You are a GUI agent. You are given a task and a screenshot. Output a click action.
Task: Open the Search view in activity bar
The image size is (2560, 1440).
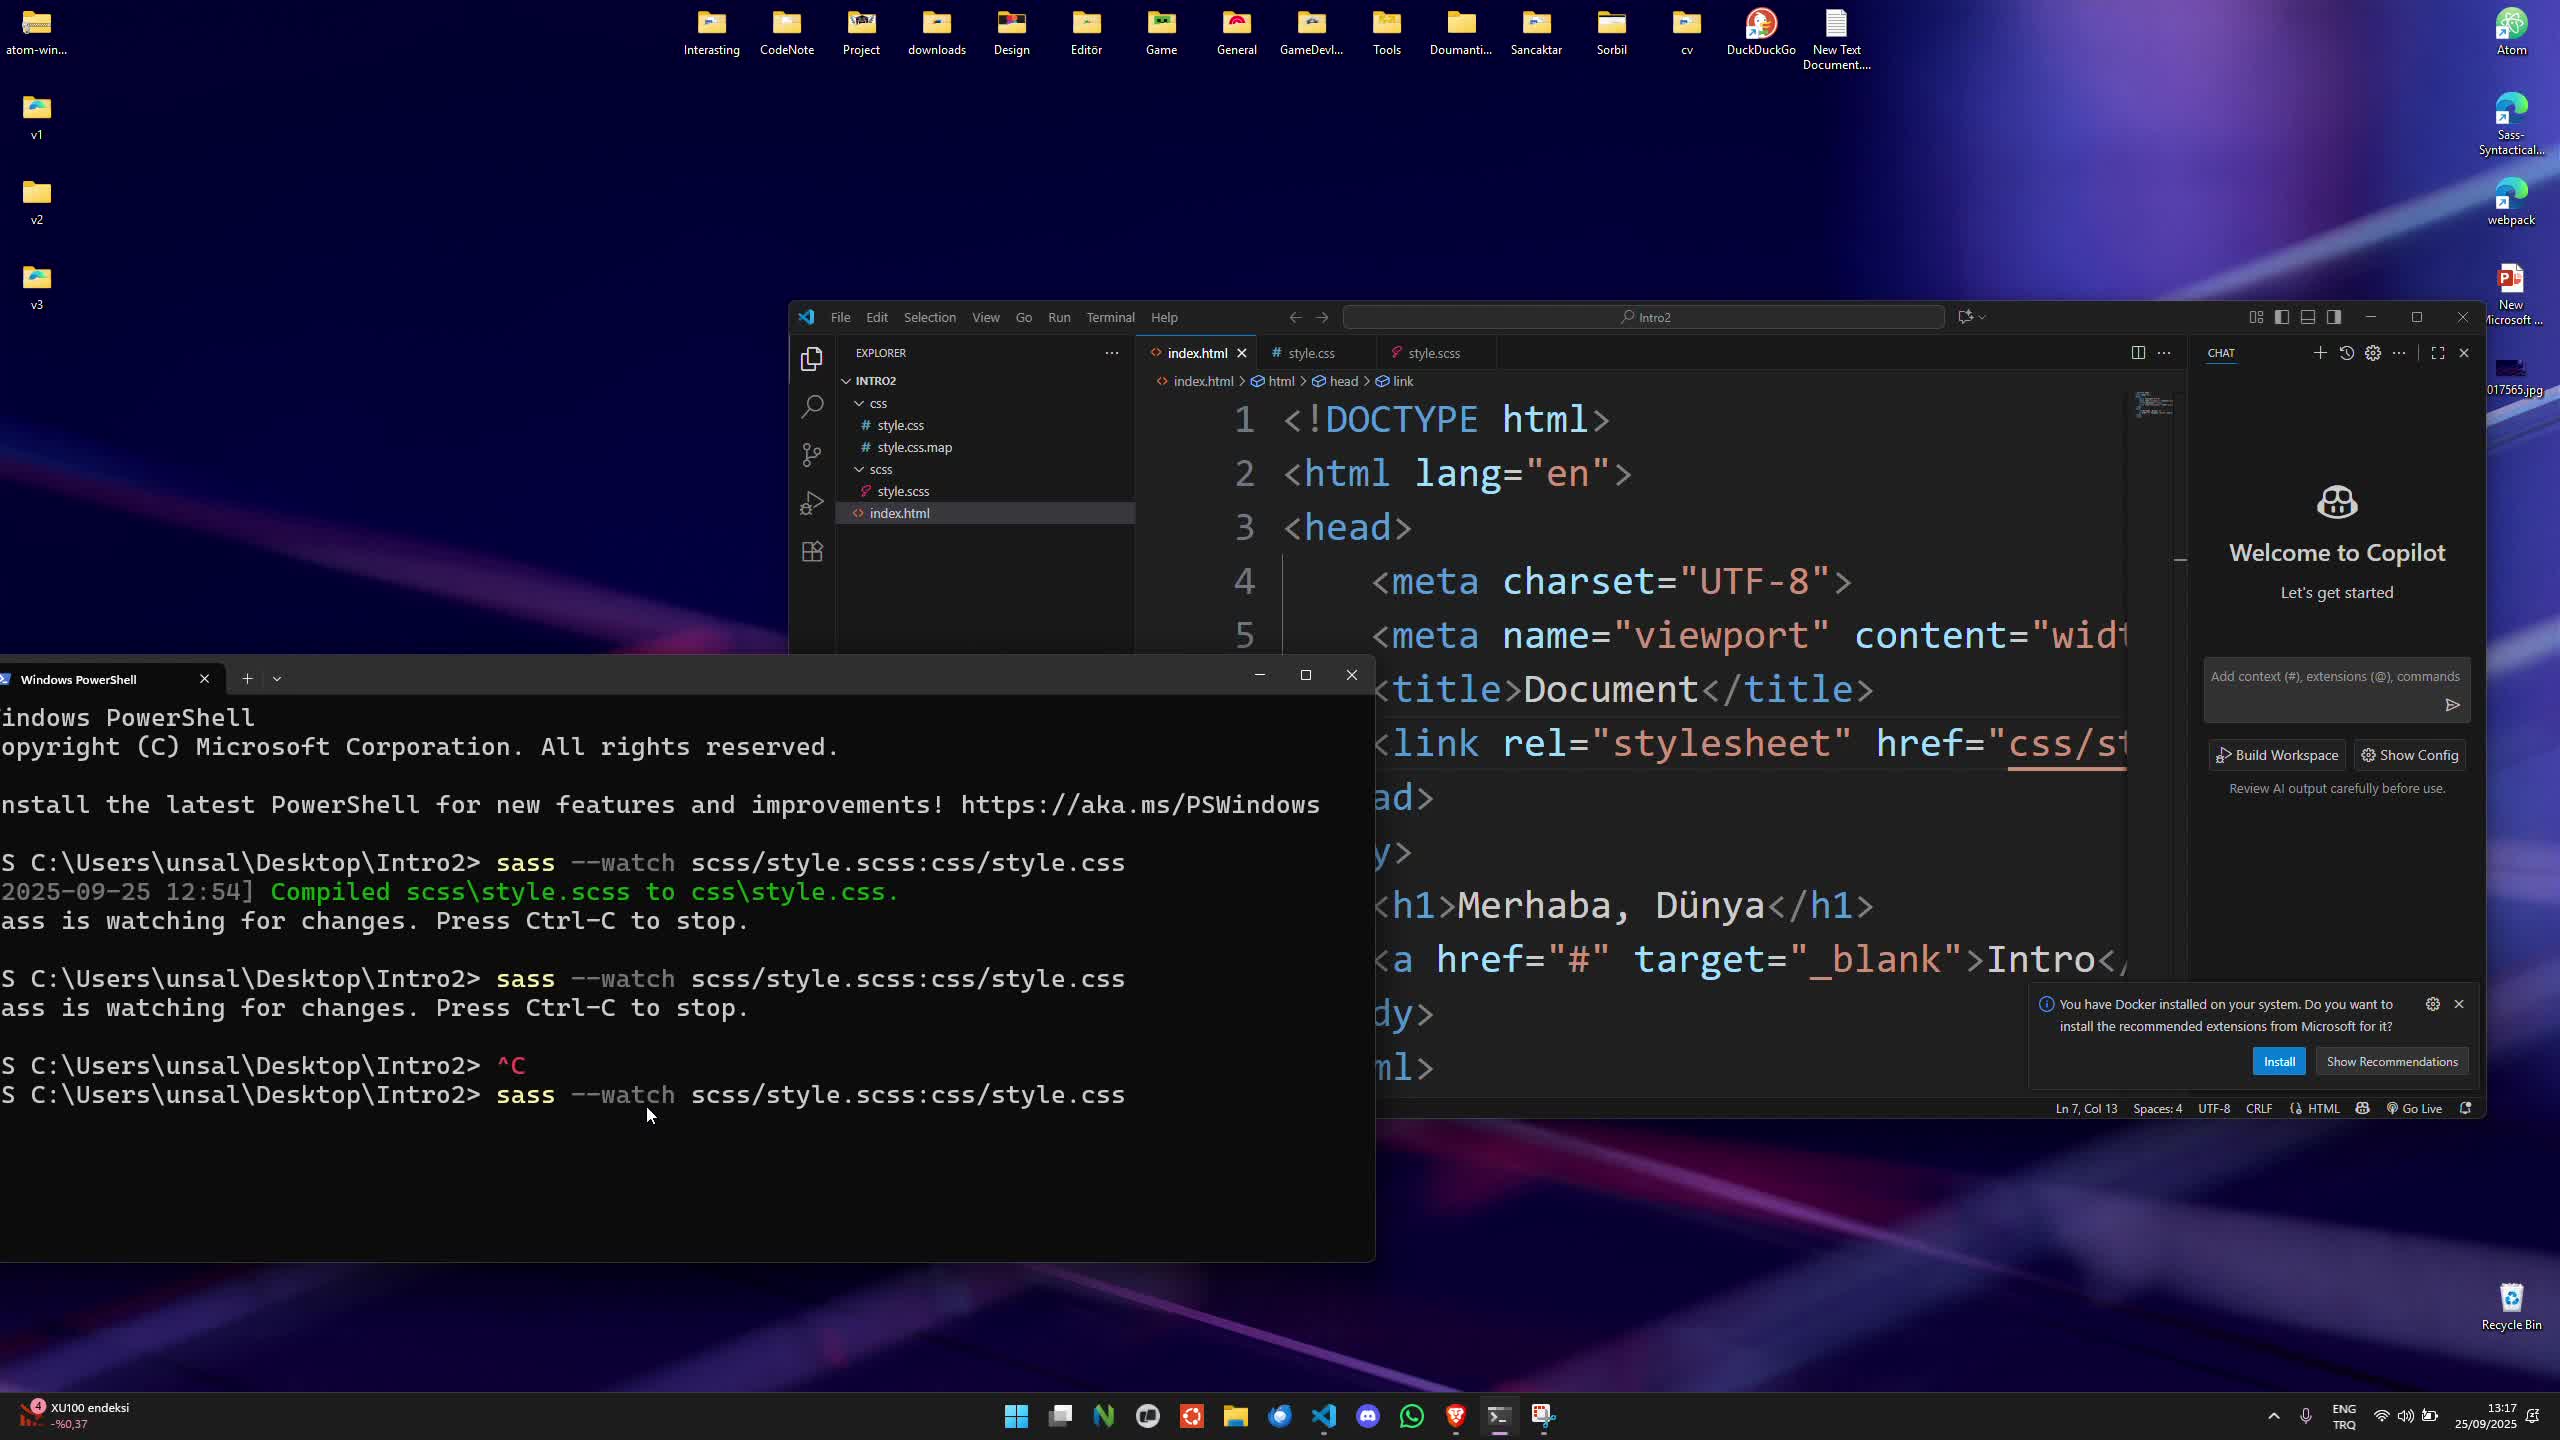click(812, 406)
